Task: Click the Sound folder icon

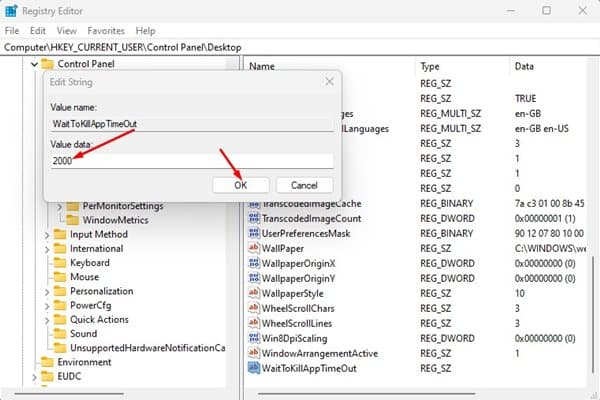Action: [60, 334]
